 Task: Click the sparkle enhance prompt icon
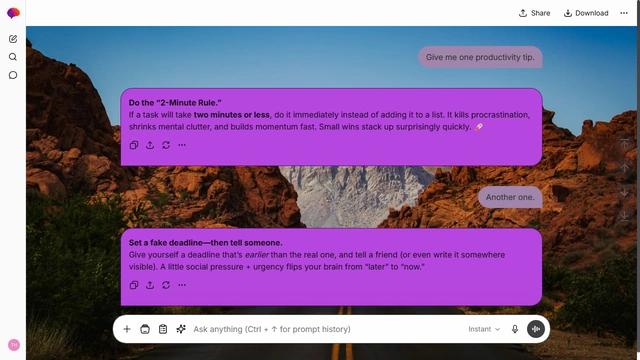(x=181, y=329)
